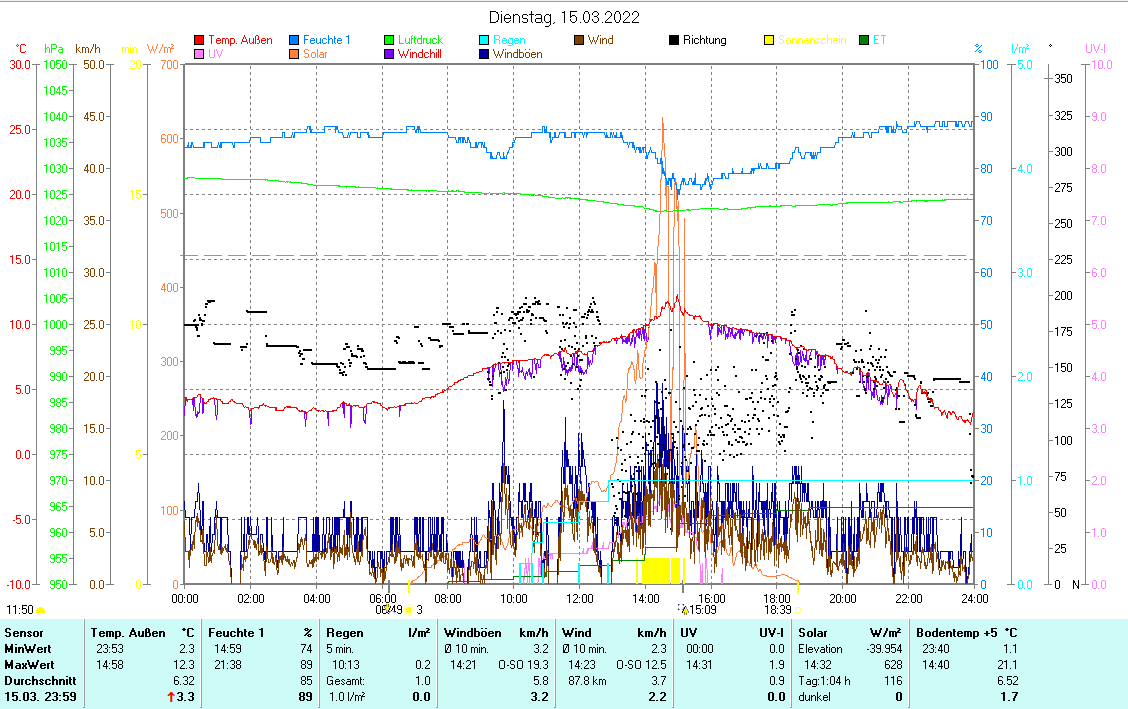Click the dark green ET legend square
The image size is (1128, 709).
click(x=864, y=41)
